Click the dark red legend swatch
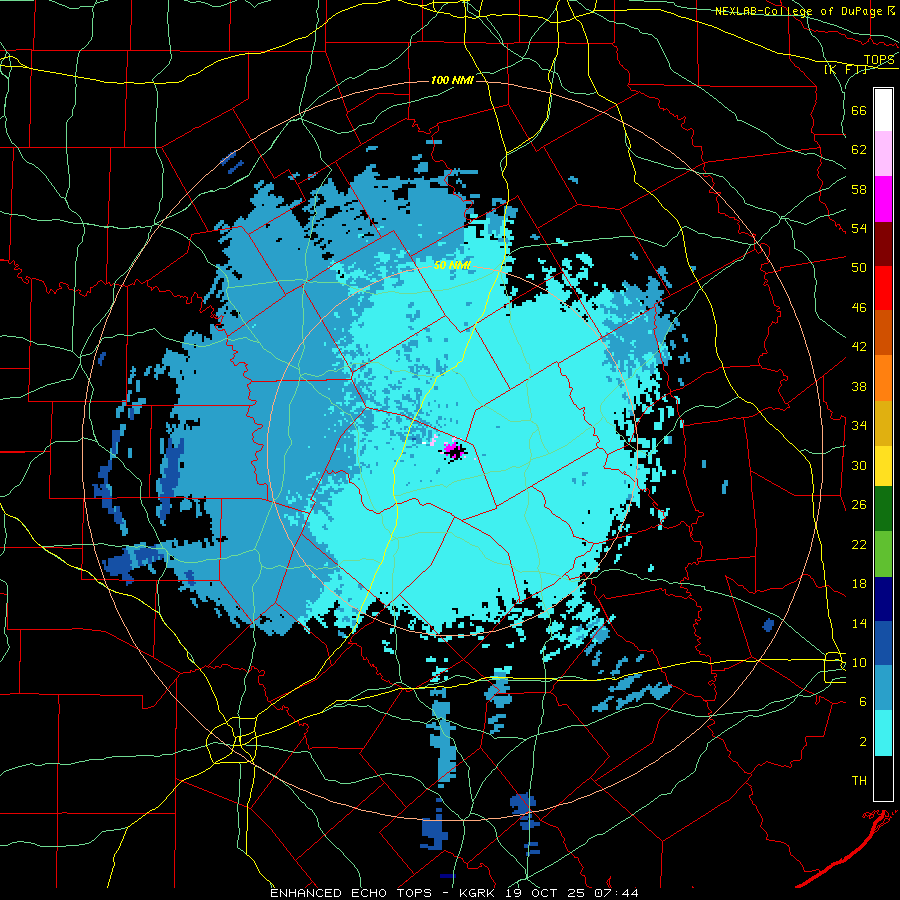900x900 pixels. coord(883,243)
